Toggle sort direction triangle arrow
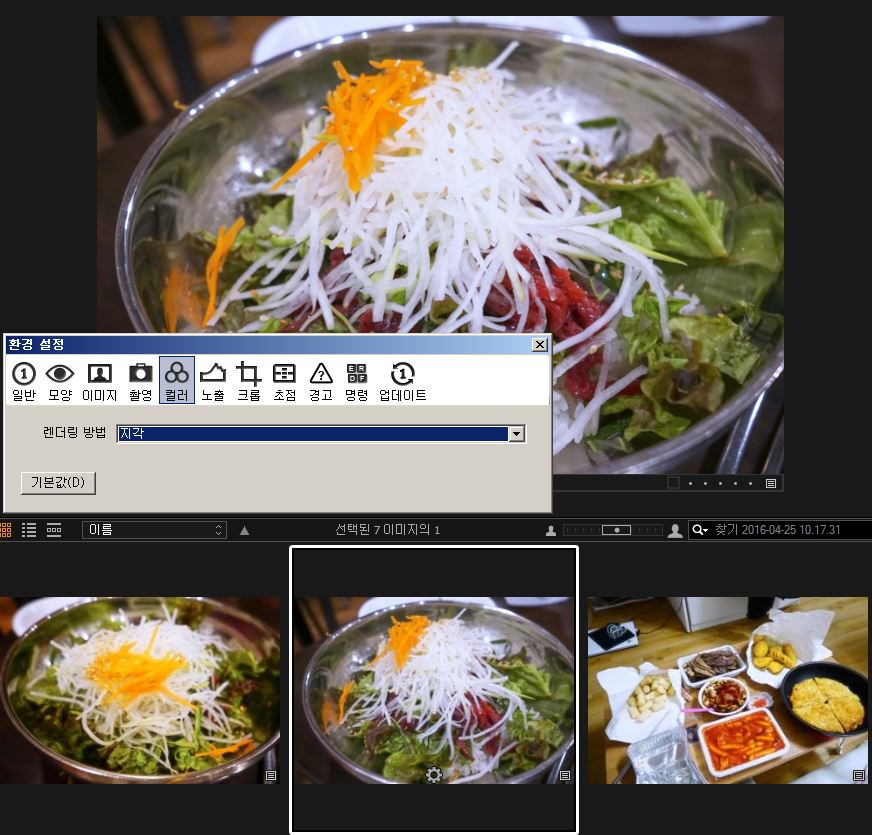 tap(244, 530)
